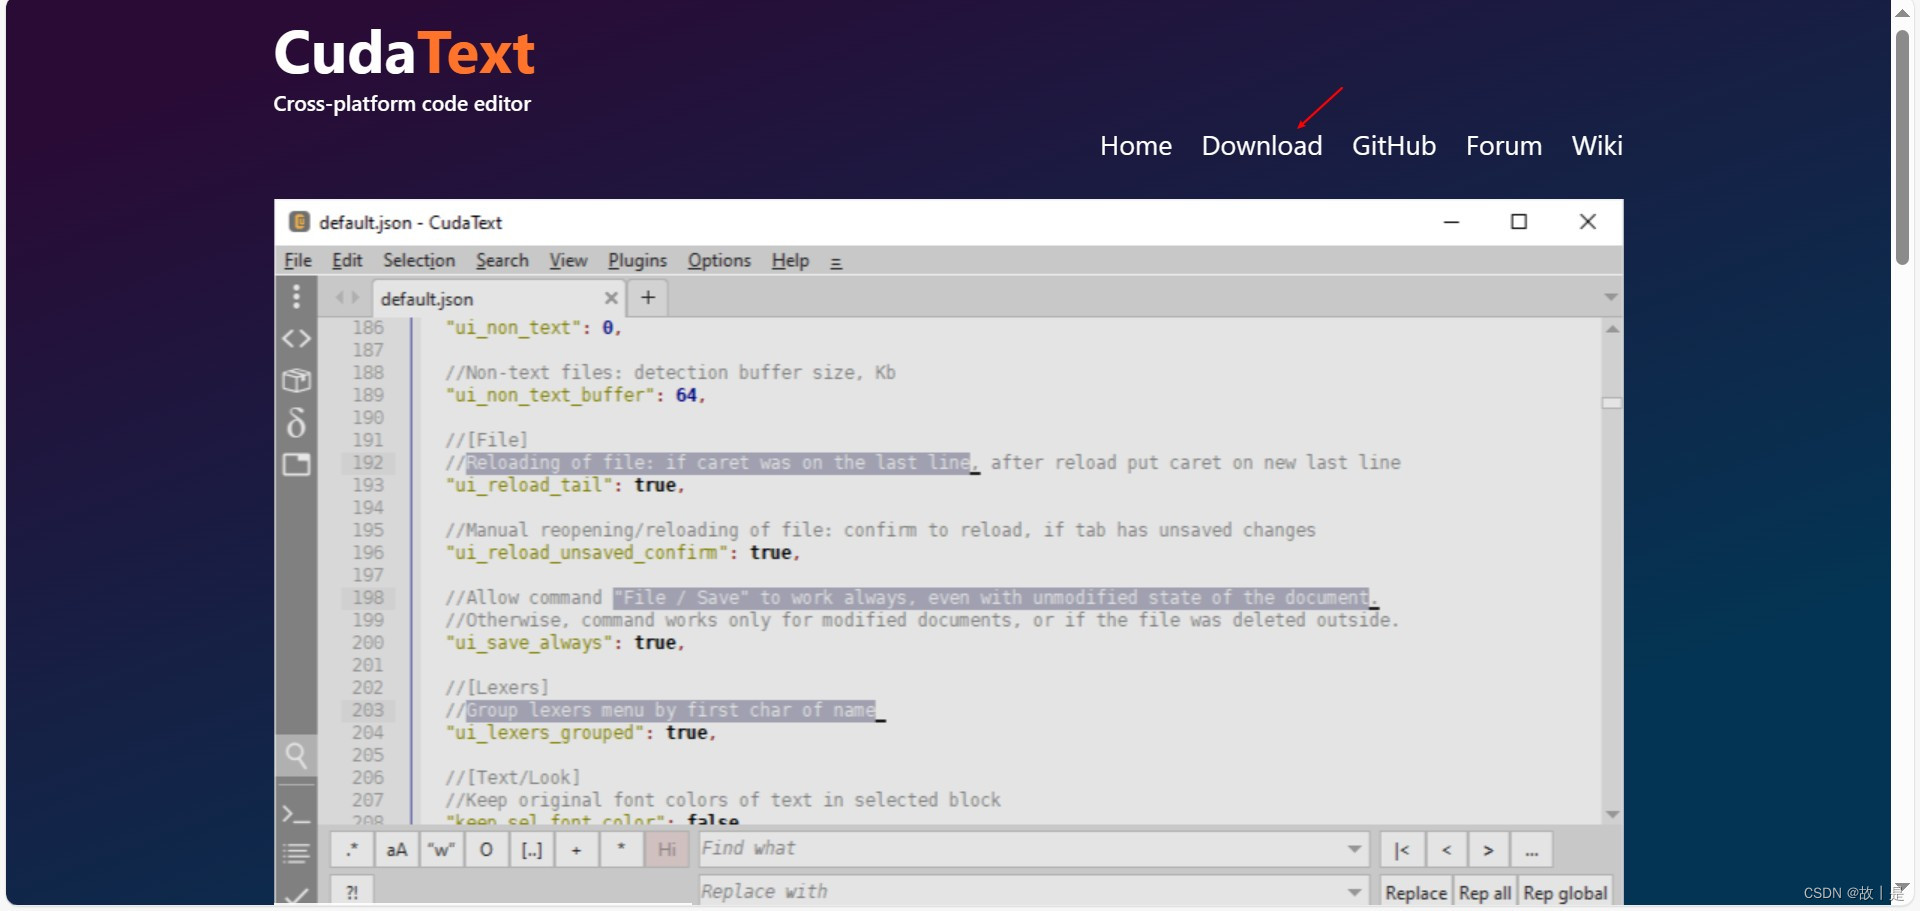Toggle case sensitive aA option
Image resolution: width=1920 pixels, height=911 pixels.
coord(397,850)
